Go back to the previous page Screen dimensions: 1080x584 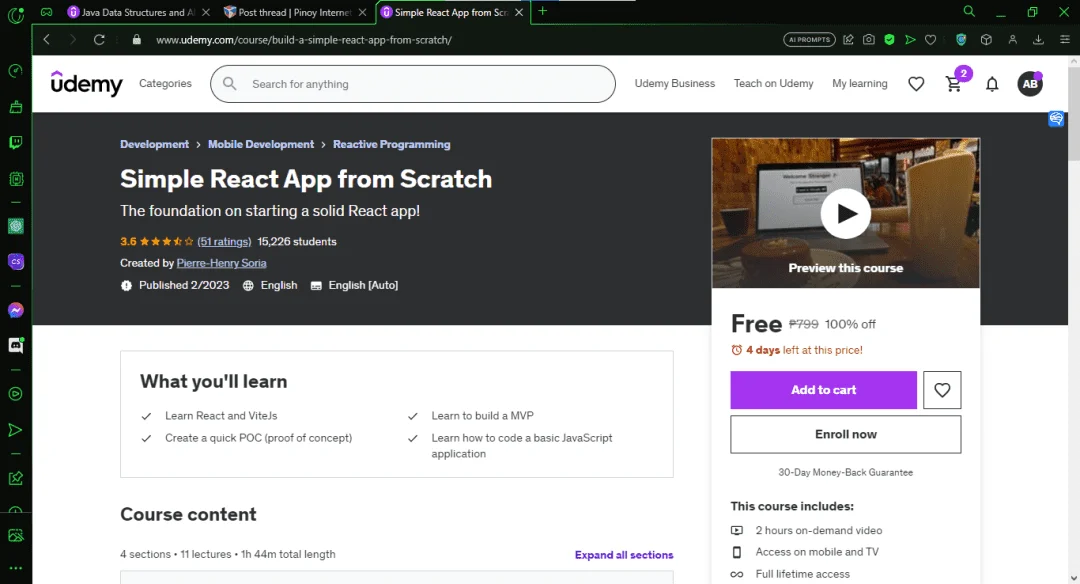(47, 39)
